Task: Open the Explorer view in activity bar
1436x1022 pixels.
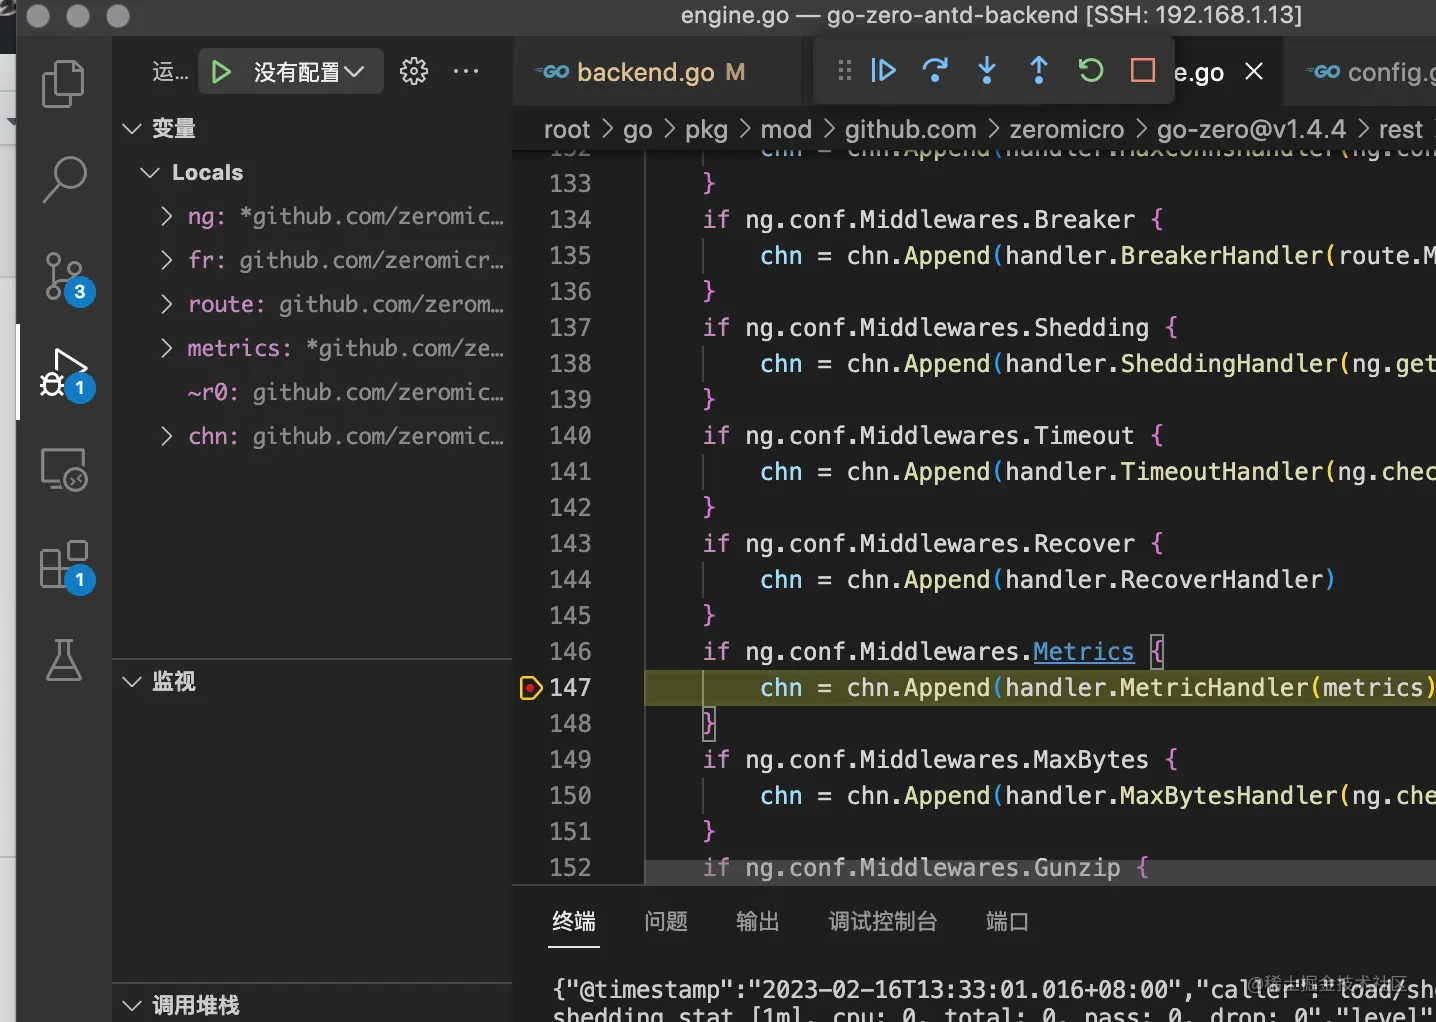Action: [64, 84]
